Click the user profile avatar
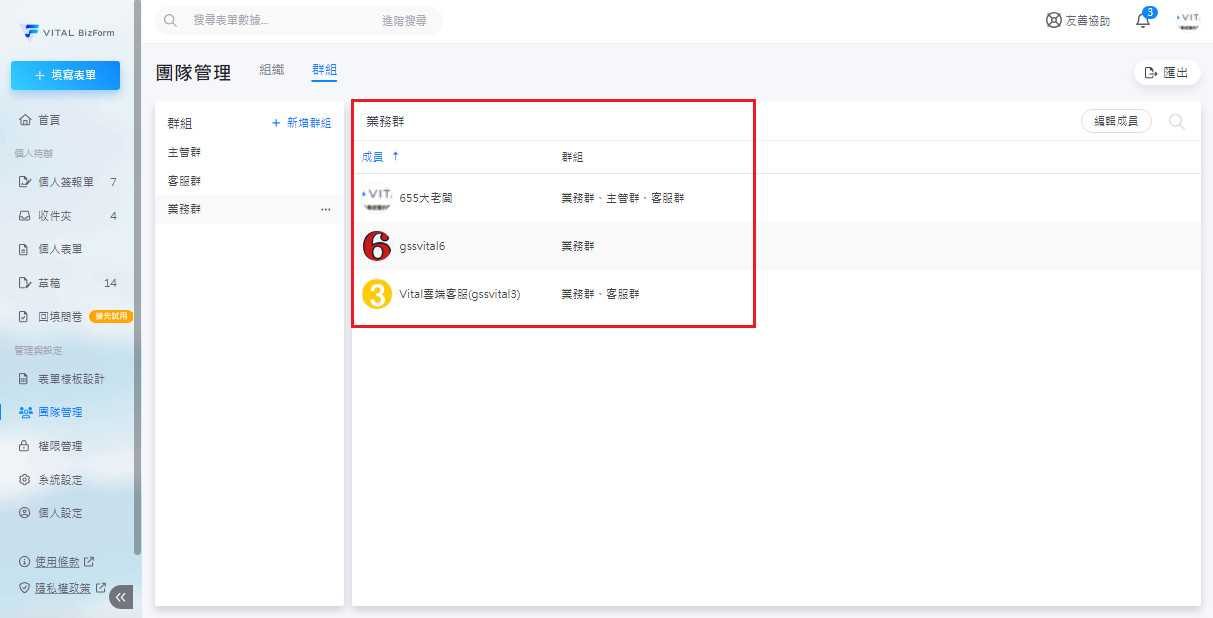Viewport: 1213px width, 618px height. [x=1188, y=21]
